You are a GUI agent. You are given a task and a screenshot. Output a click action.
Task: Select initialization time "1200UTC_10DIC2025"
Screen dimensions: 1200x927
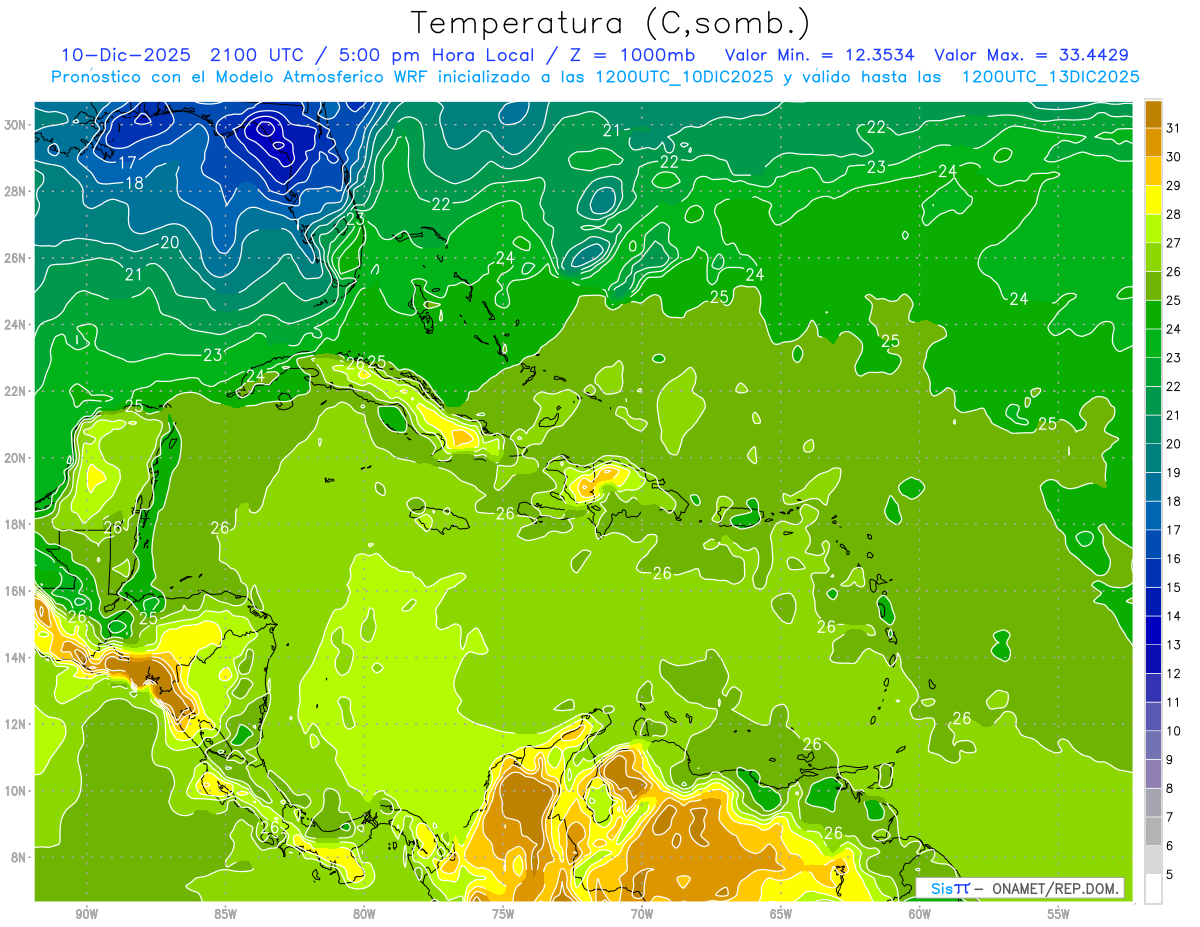(x=684, y=77)
